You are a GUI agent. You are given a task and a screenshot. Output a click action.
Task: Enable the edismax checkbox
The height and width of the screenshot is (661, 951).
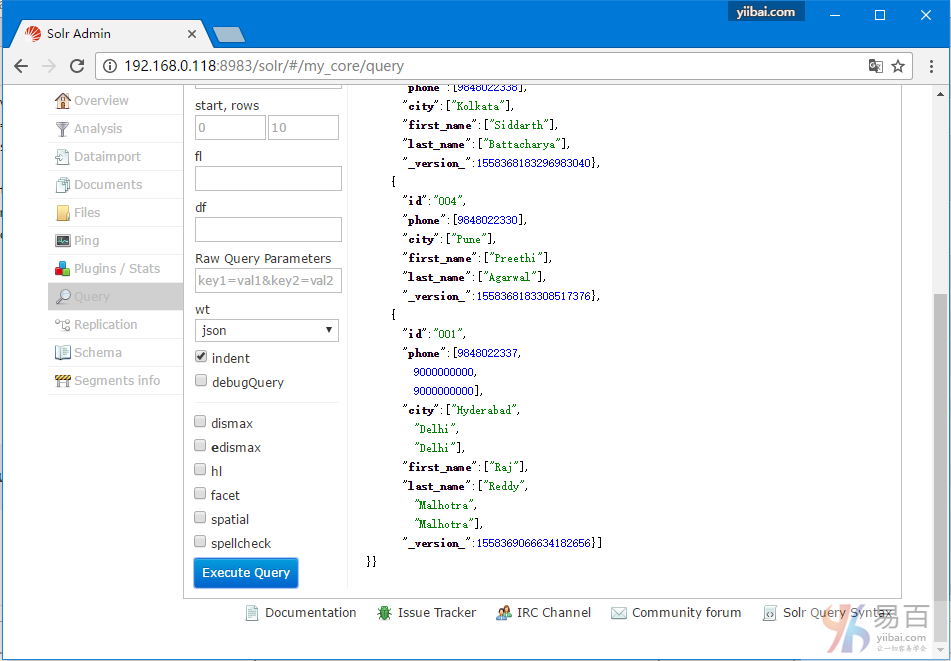(200, 446)
